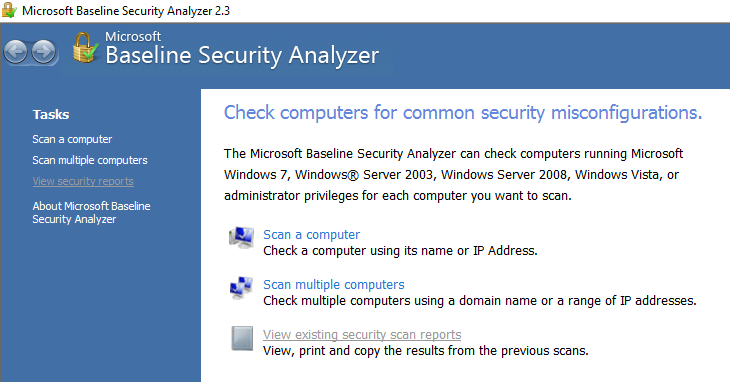Click the text about viewing previous scan results
The height and width of the screenshot is (382, 730).
pos(426,350)
